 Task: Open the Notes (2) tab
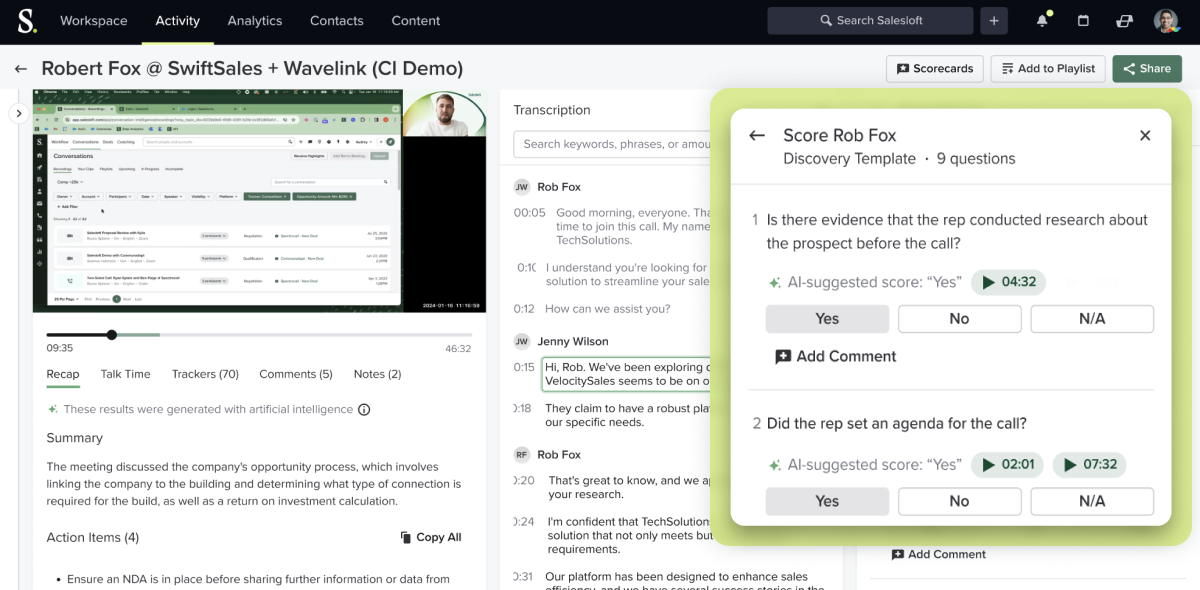(377, 374)
